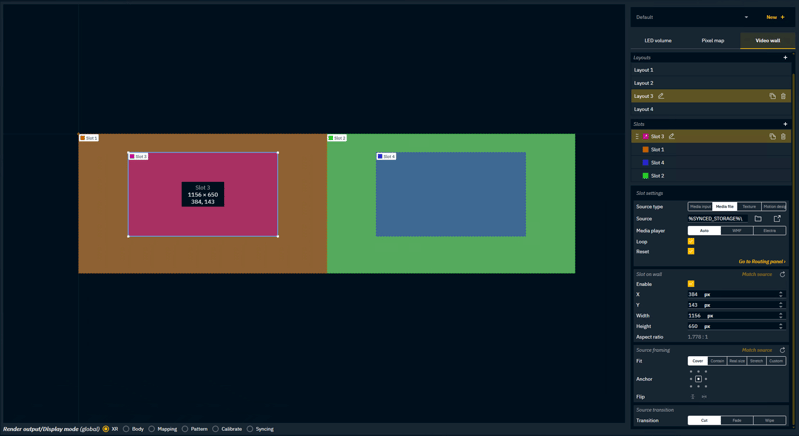Set anchor to middle-right point

706,379
